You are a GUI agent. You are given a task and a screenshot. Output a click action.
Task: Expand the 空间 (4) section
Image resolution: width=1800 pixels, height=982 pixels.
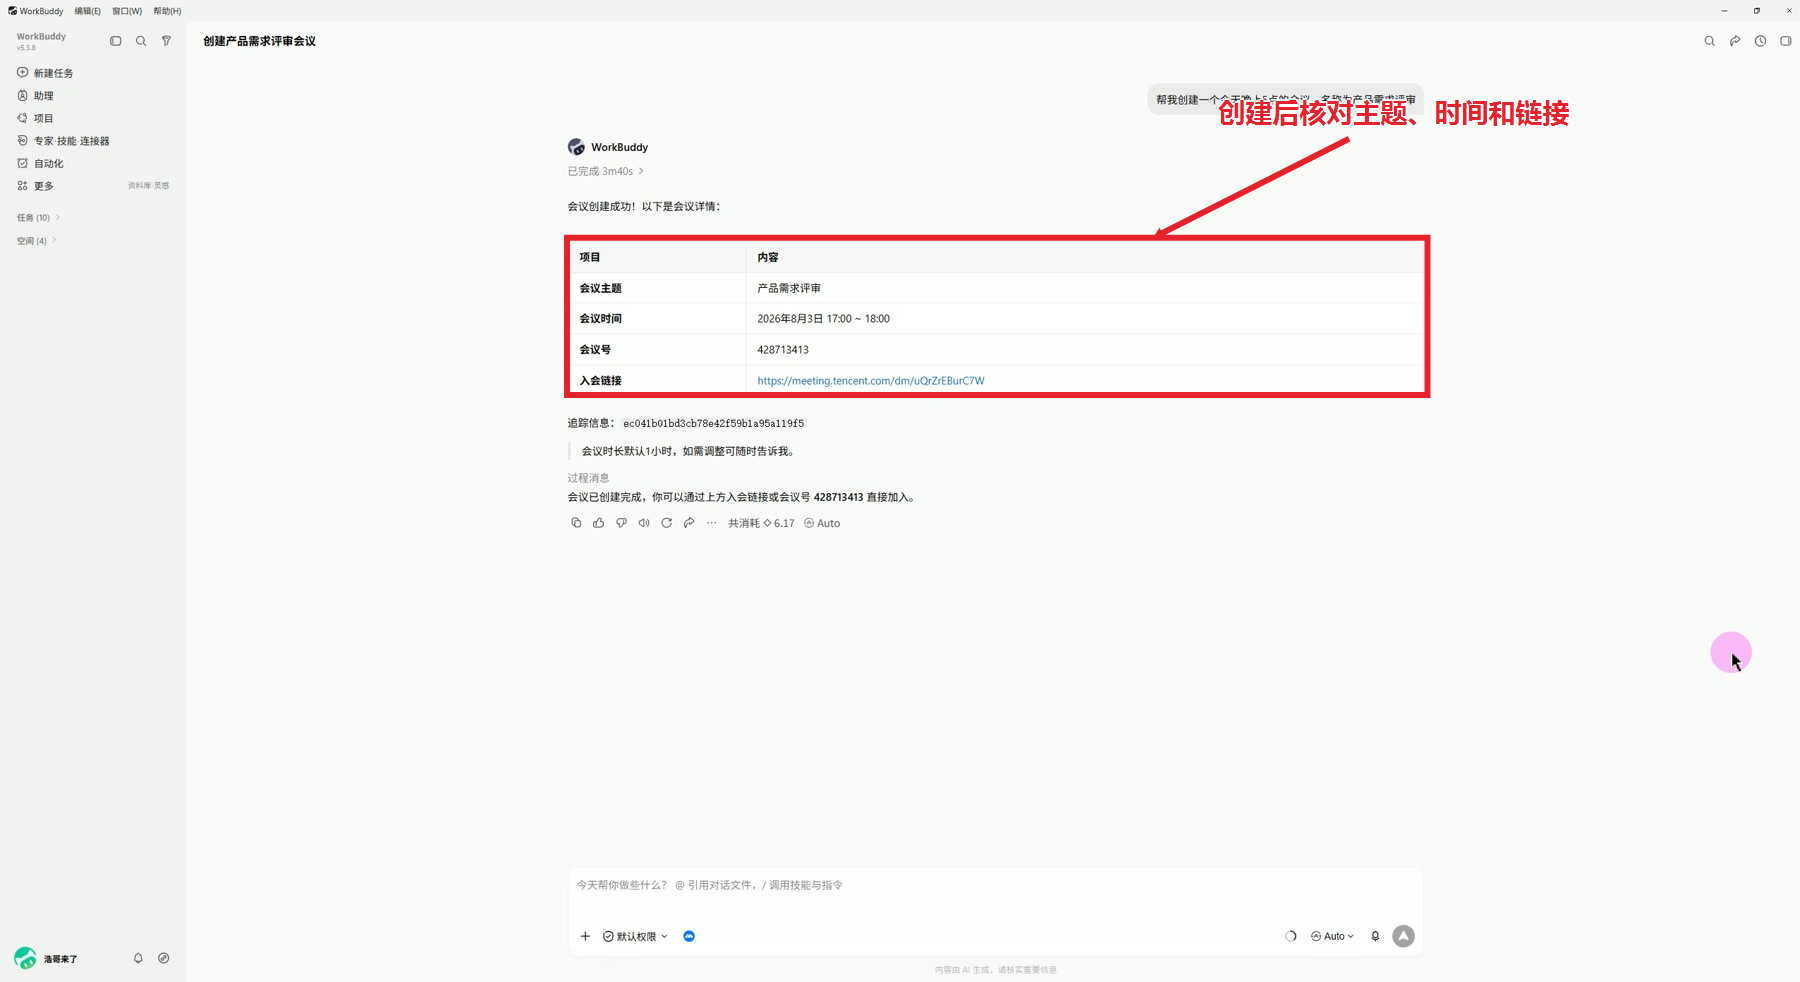coord(36,240)
